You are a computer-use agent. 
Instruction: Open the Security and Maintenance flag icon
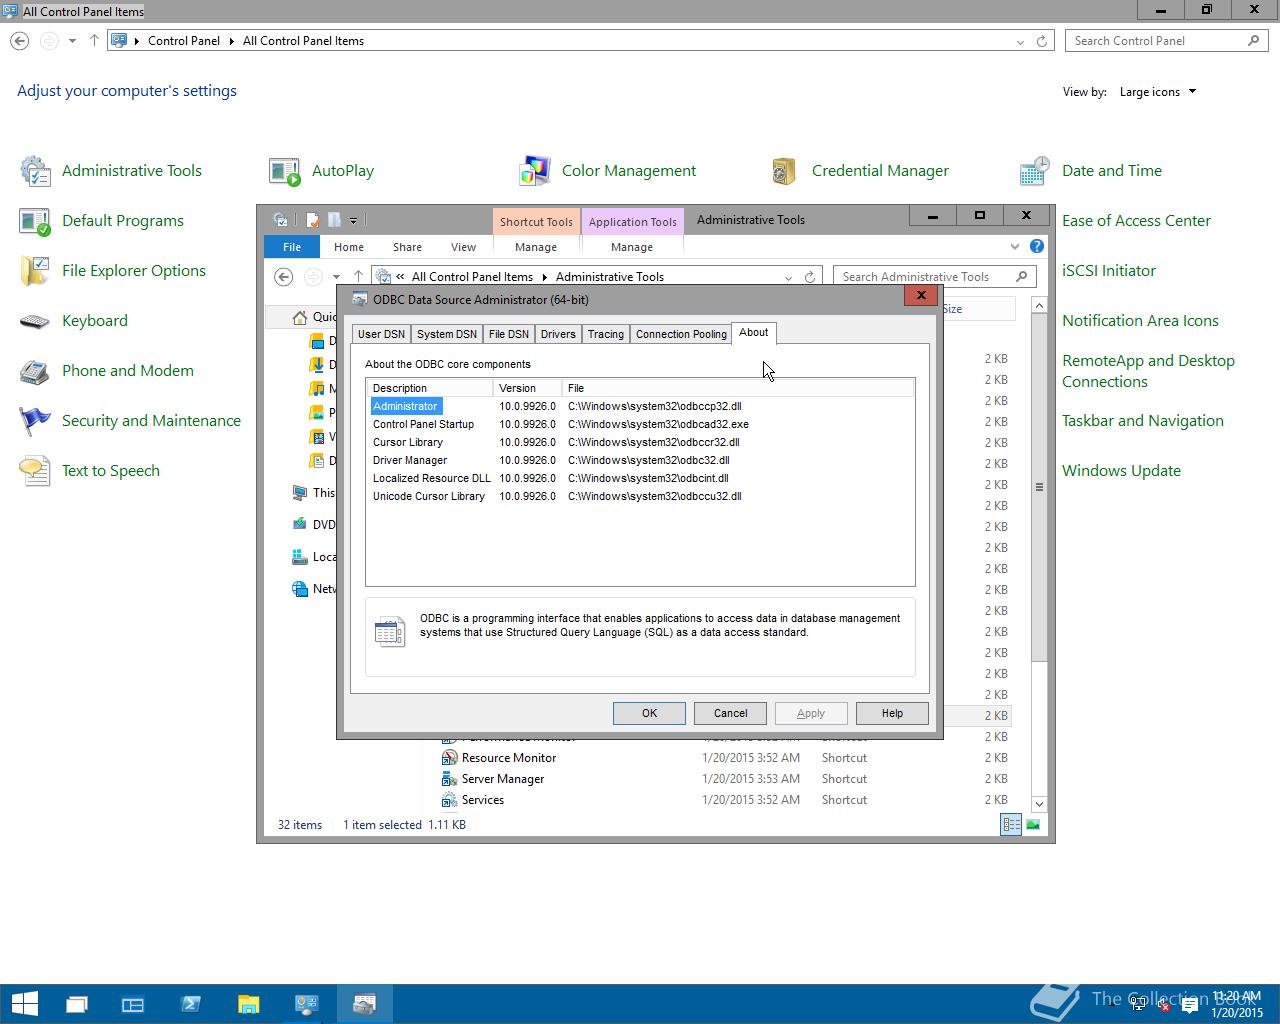pyautogui.click(x=35, y=421)
